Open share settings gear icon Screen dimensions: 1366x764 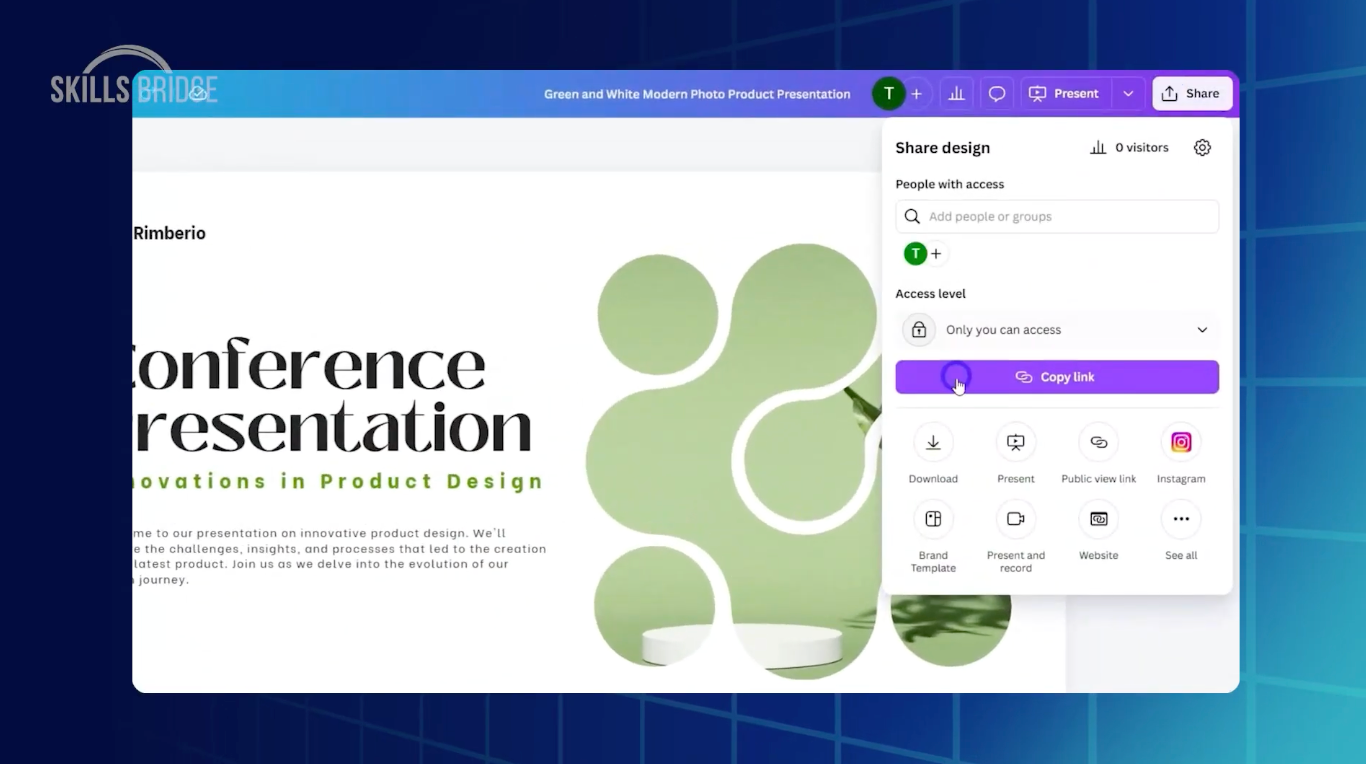(x=1202, y=148)
